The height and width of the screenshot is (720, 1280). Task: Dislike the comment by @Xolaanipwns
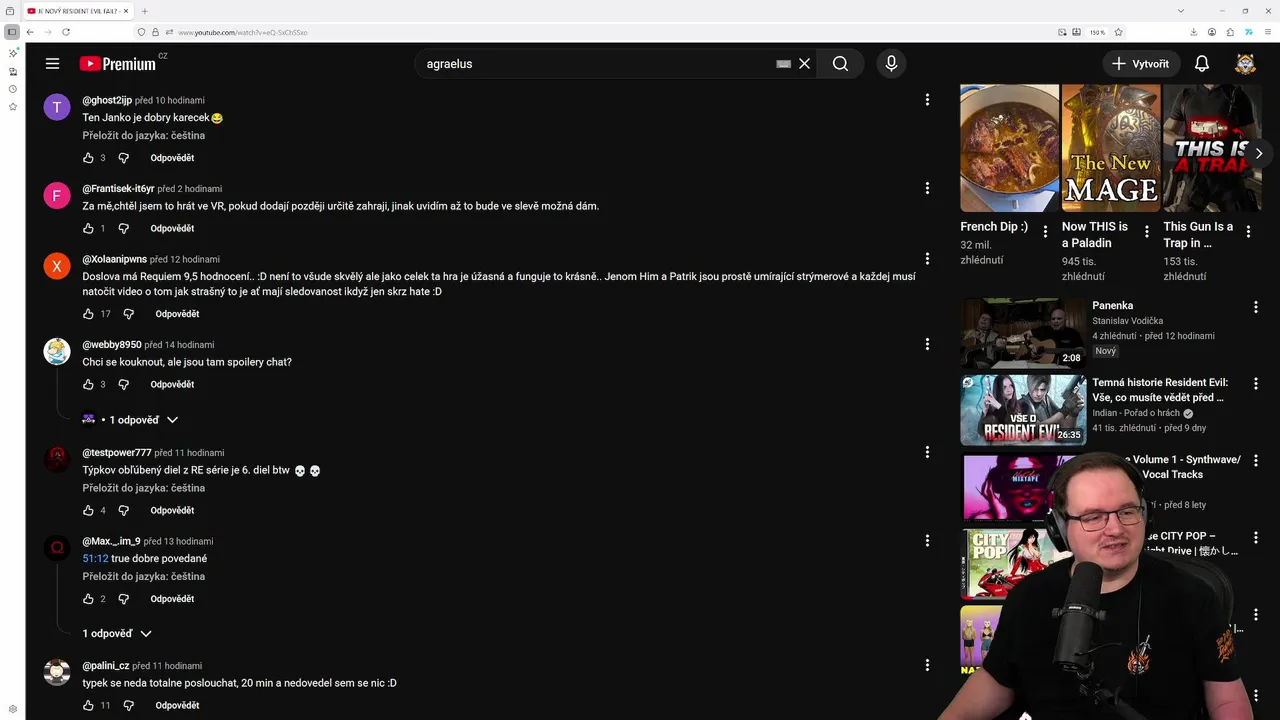(128, 314)
